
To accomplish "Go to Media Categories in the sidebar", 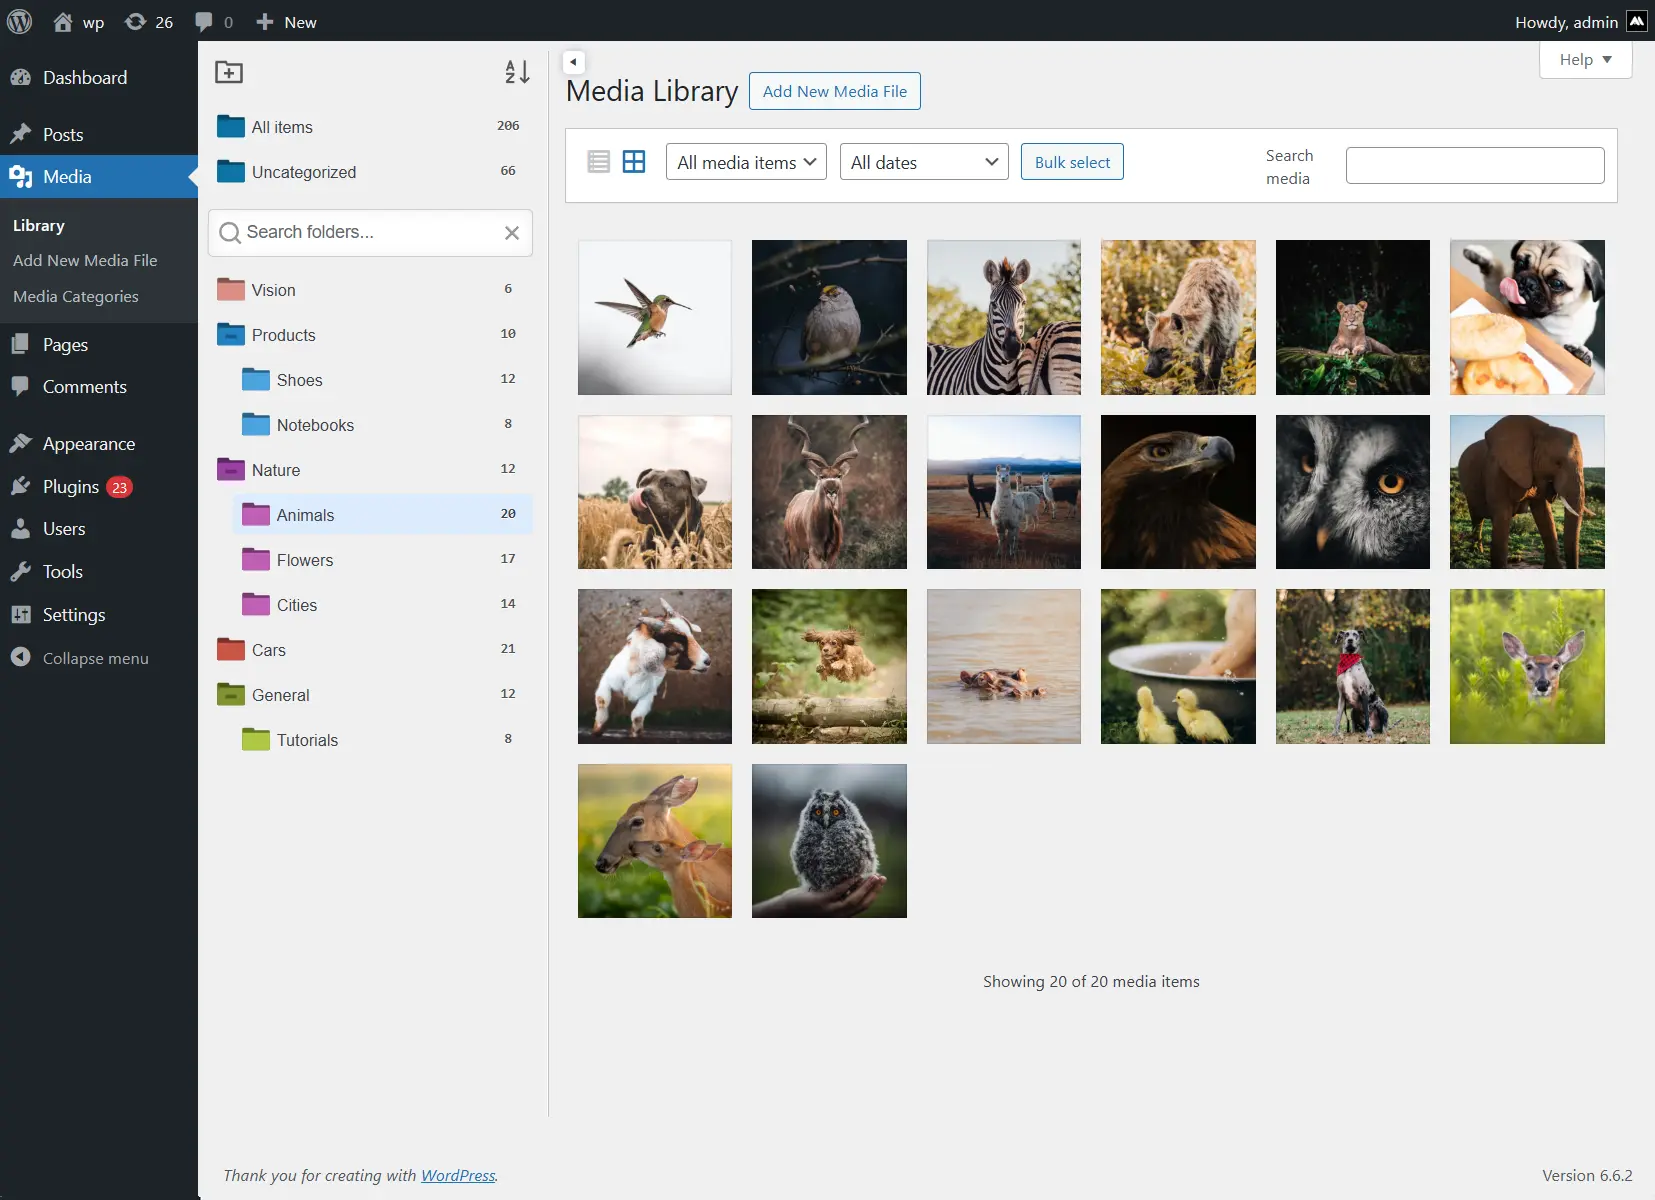I will tap(75, 296).
